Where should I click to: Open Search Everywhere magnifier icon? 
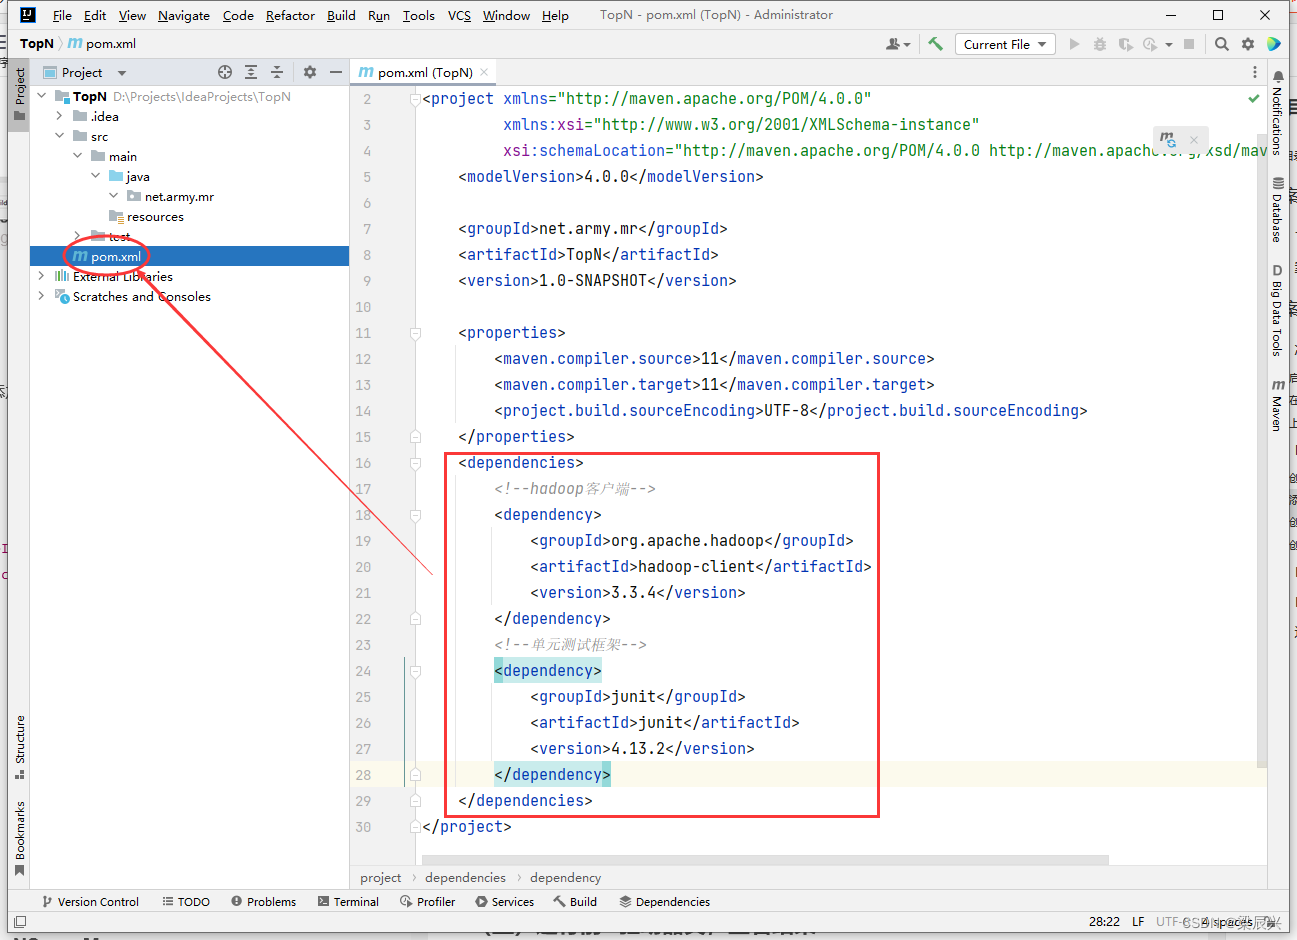click(x=1221, y=44)
